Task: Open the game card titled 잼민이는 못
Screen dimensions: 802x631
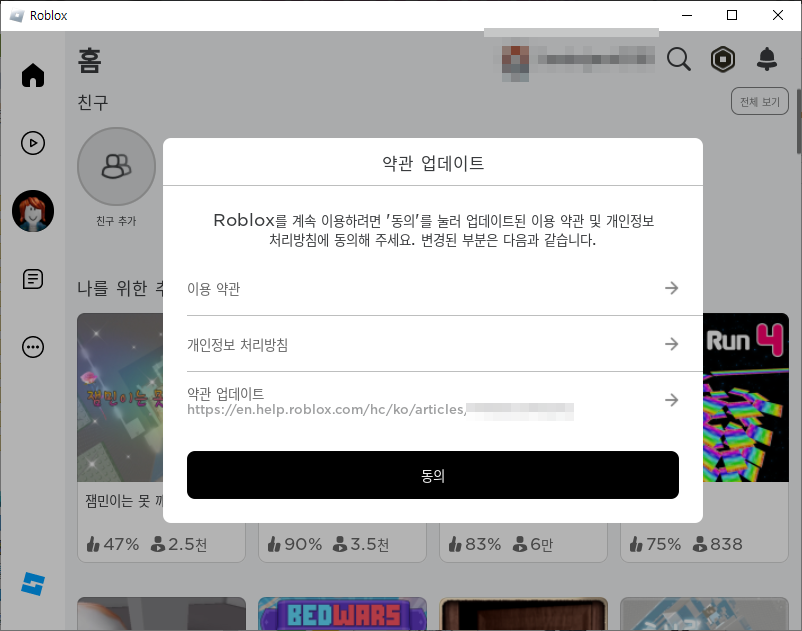Action: 120,437
